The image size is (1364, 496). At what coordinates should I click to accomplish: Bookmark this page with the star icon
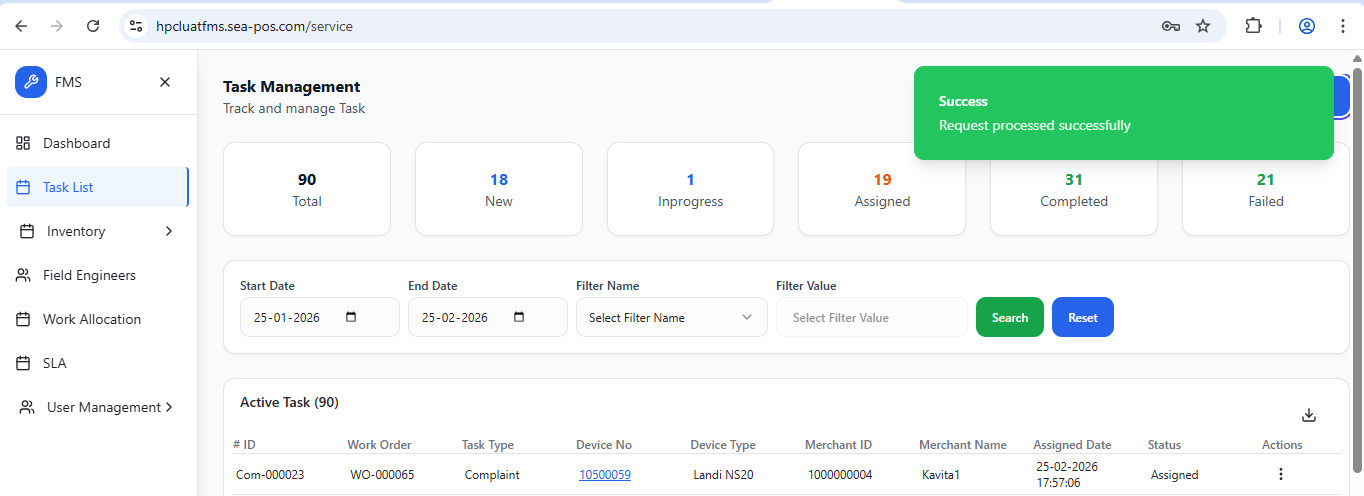click(1203, 26)
